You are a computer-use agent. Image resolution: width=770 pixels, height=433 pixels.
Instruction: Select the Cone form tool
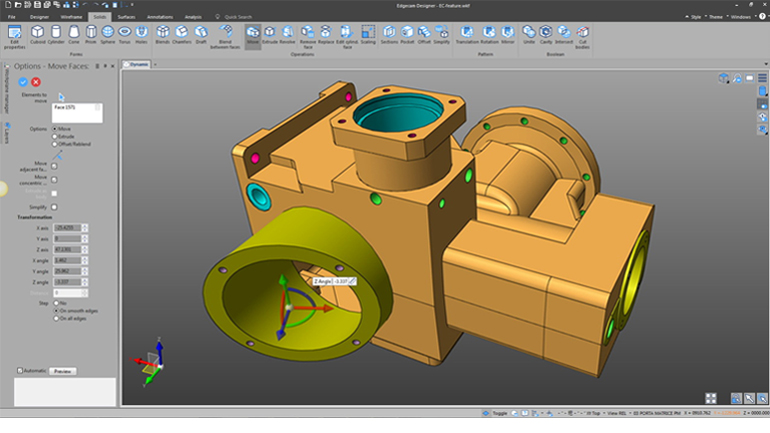tap(74, 35)
